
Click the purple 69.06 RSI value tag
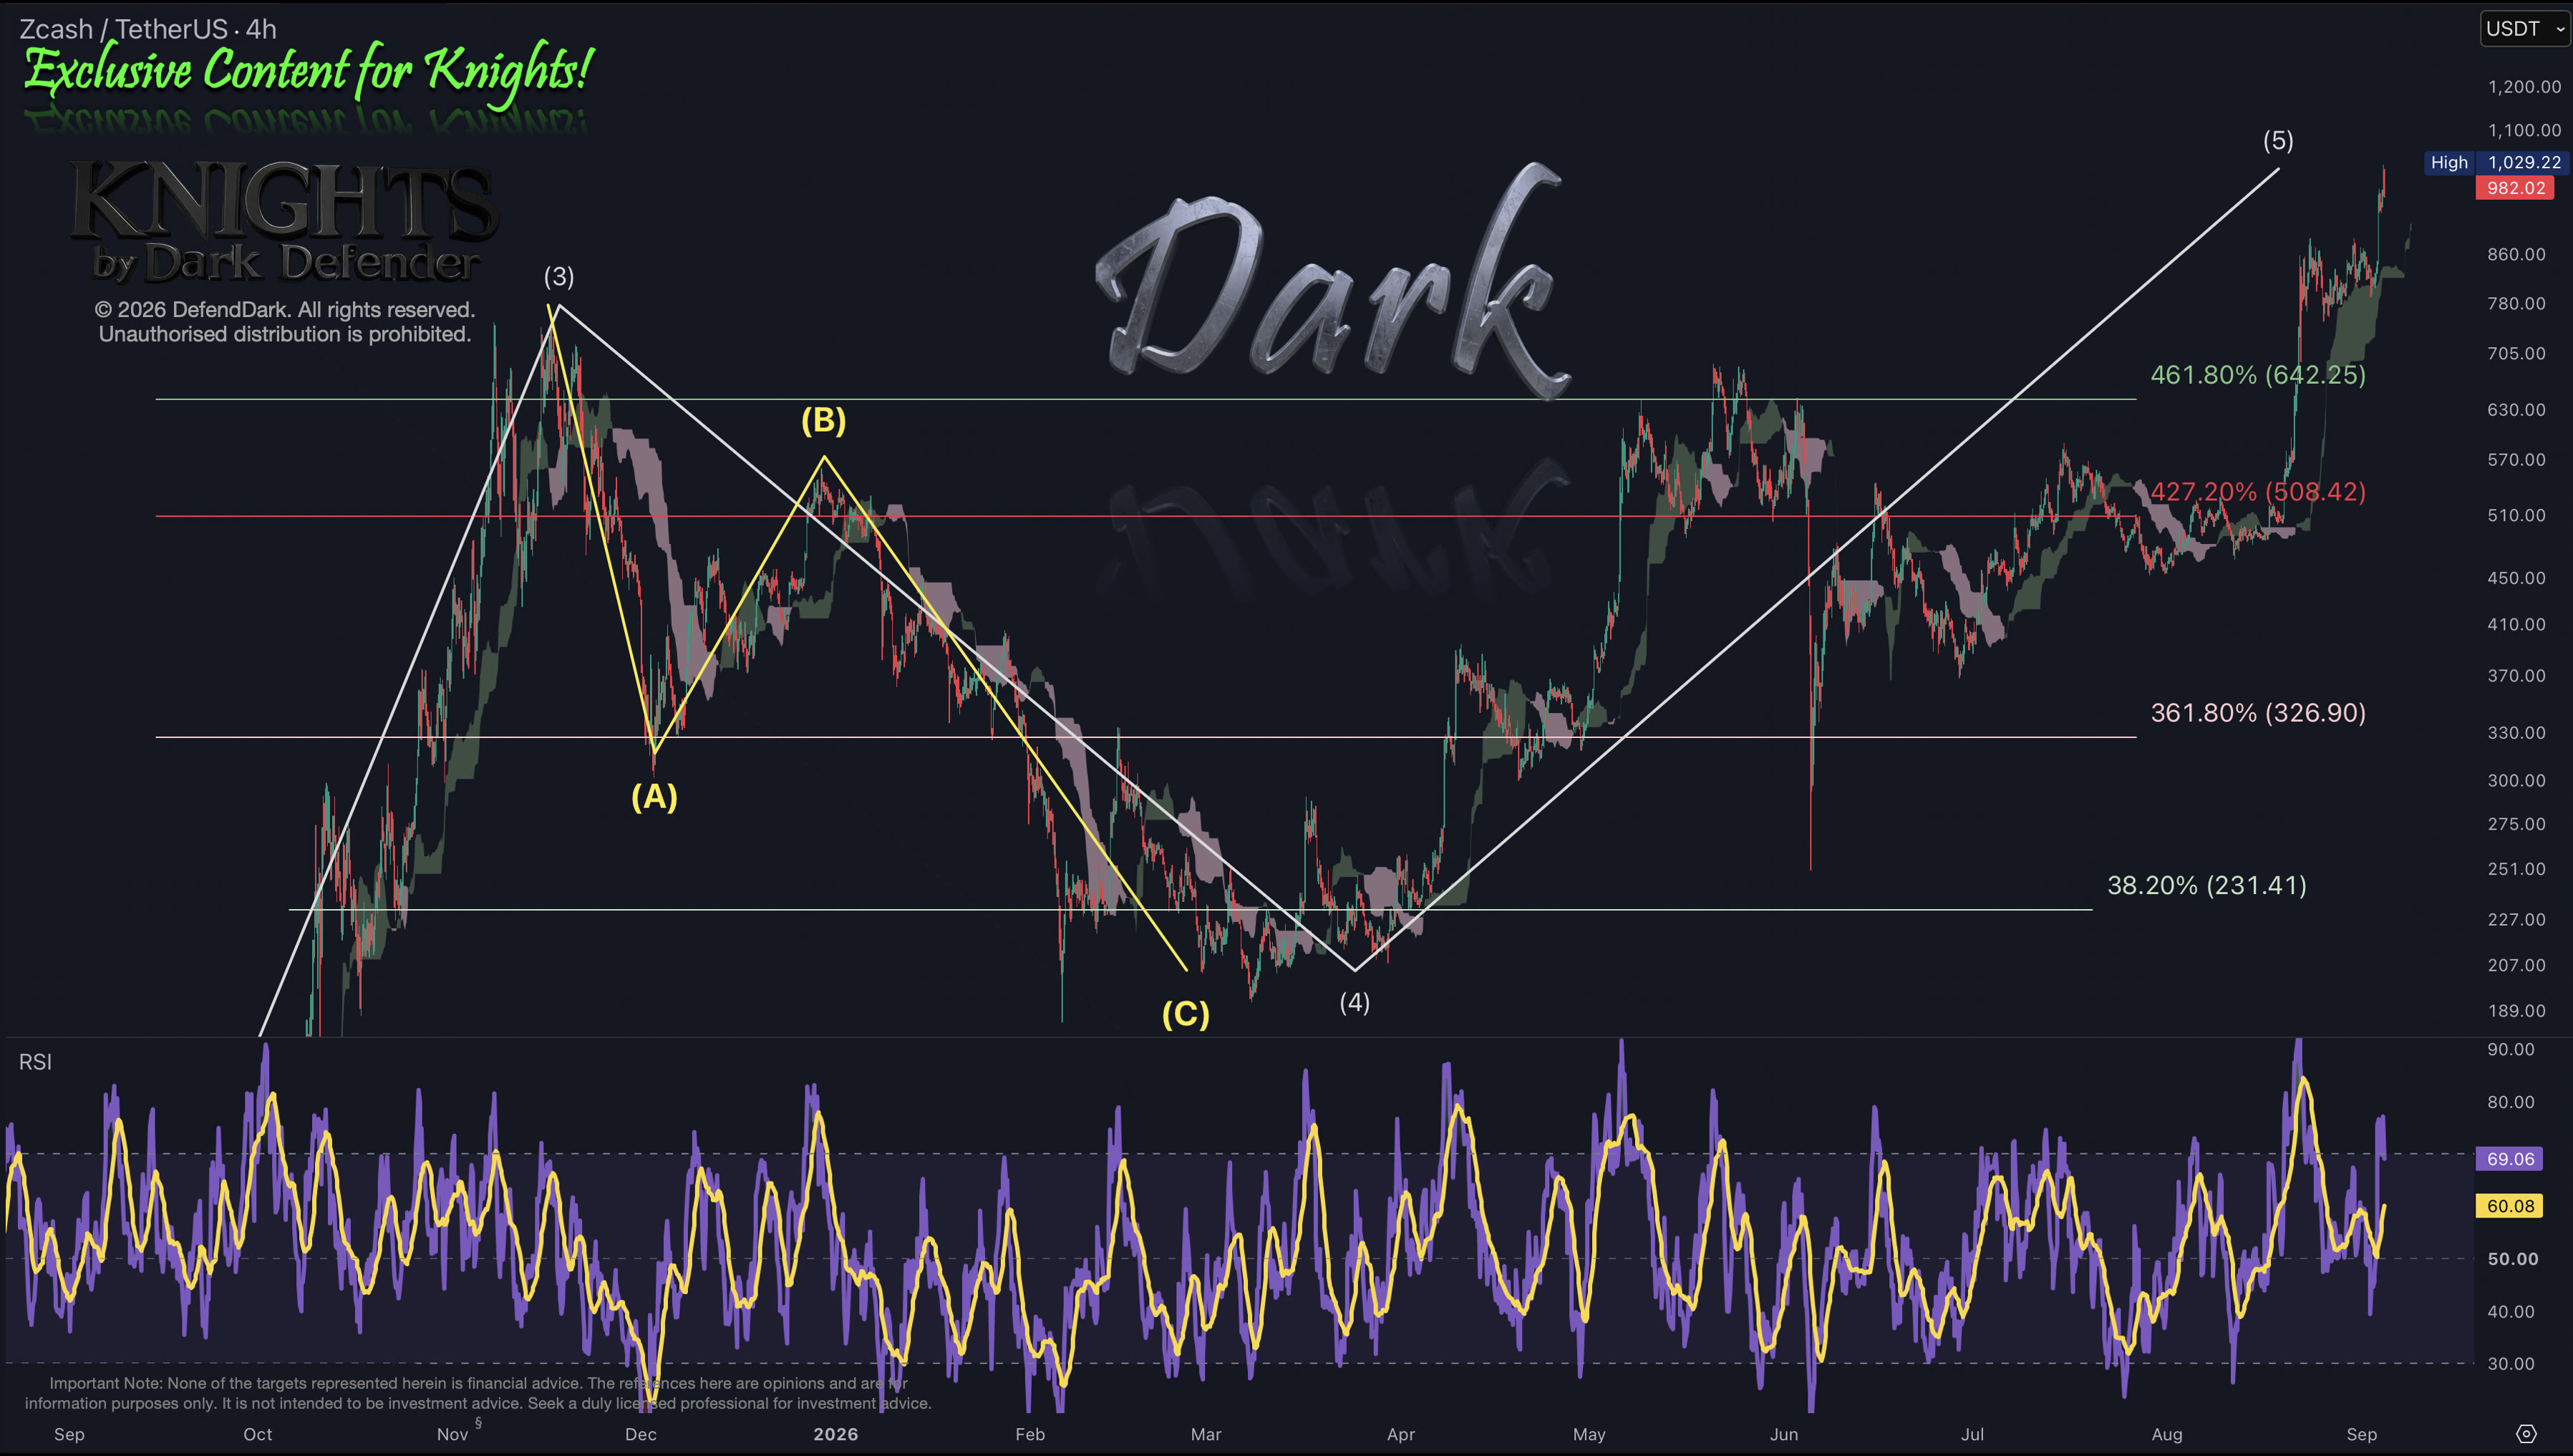[2510, 1159]
